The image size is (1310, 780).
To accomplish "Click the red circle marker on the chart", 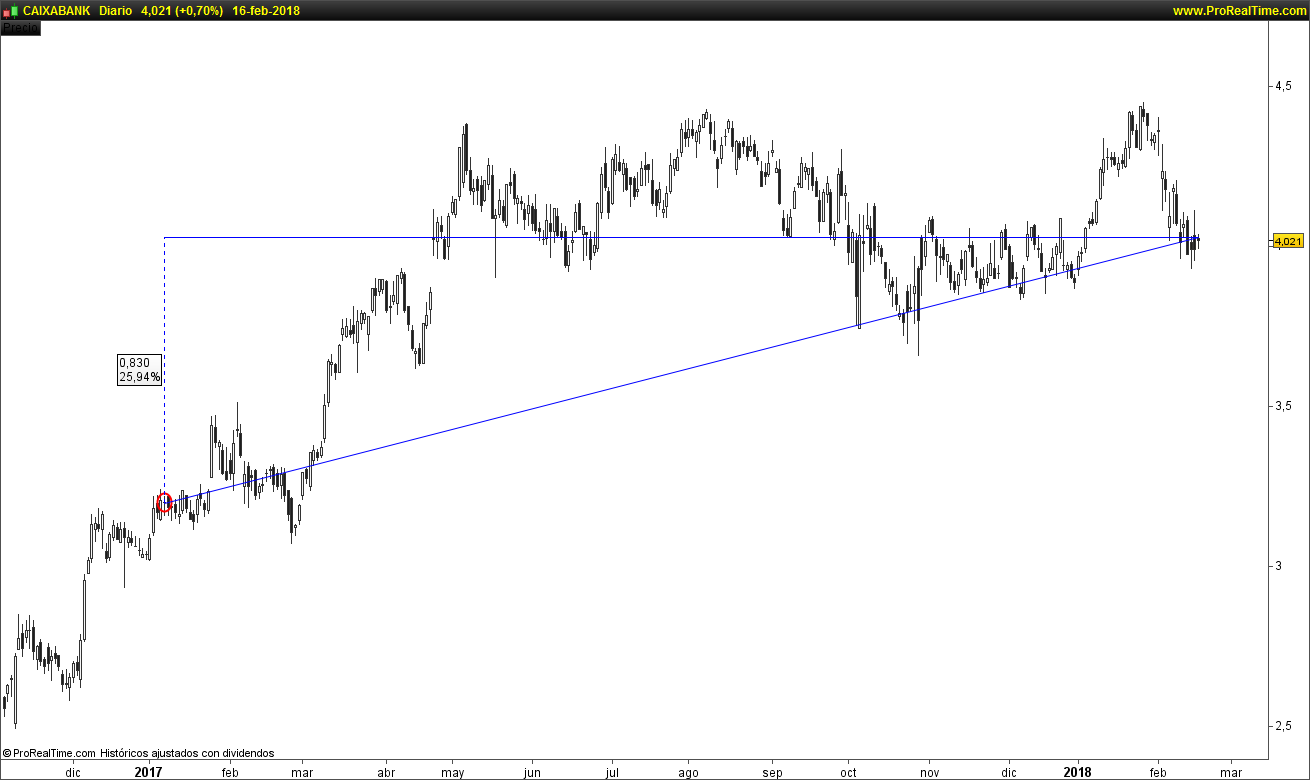I will coord(164,502).
